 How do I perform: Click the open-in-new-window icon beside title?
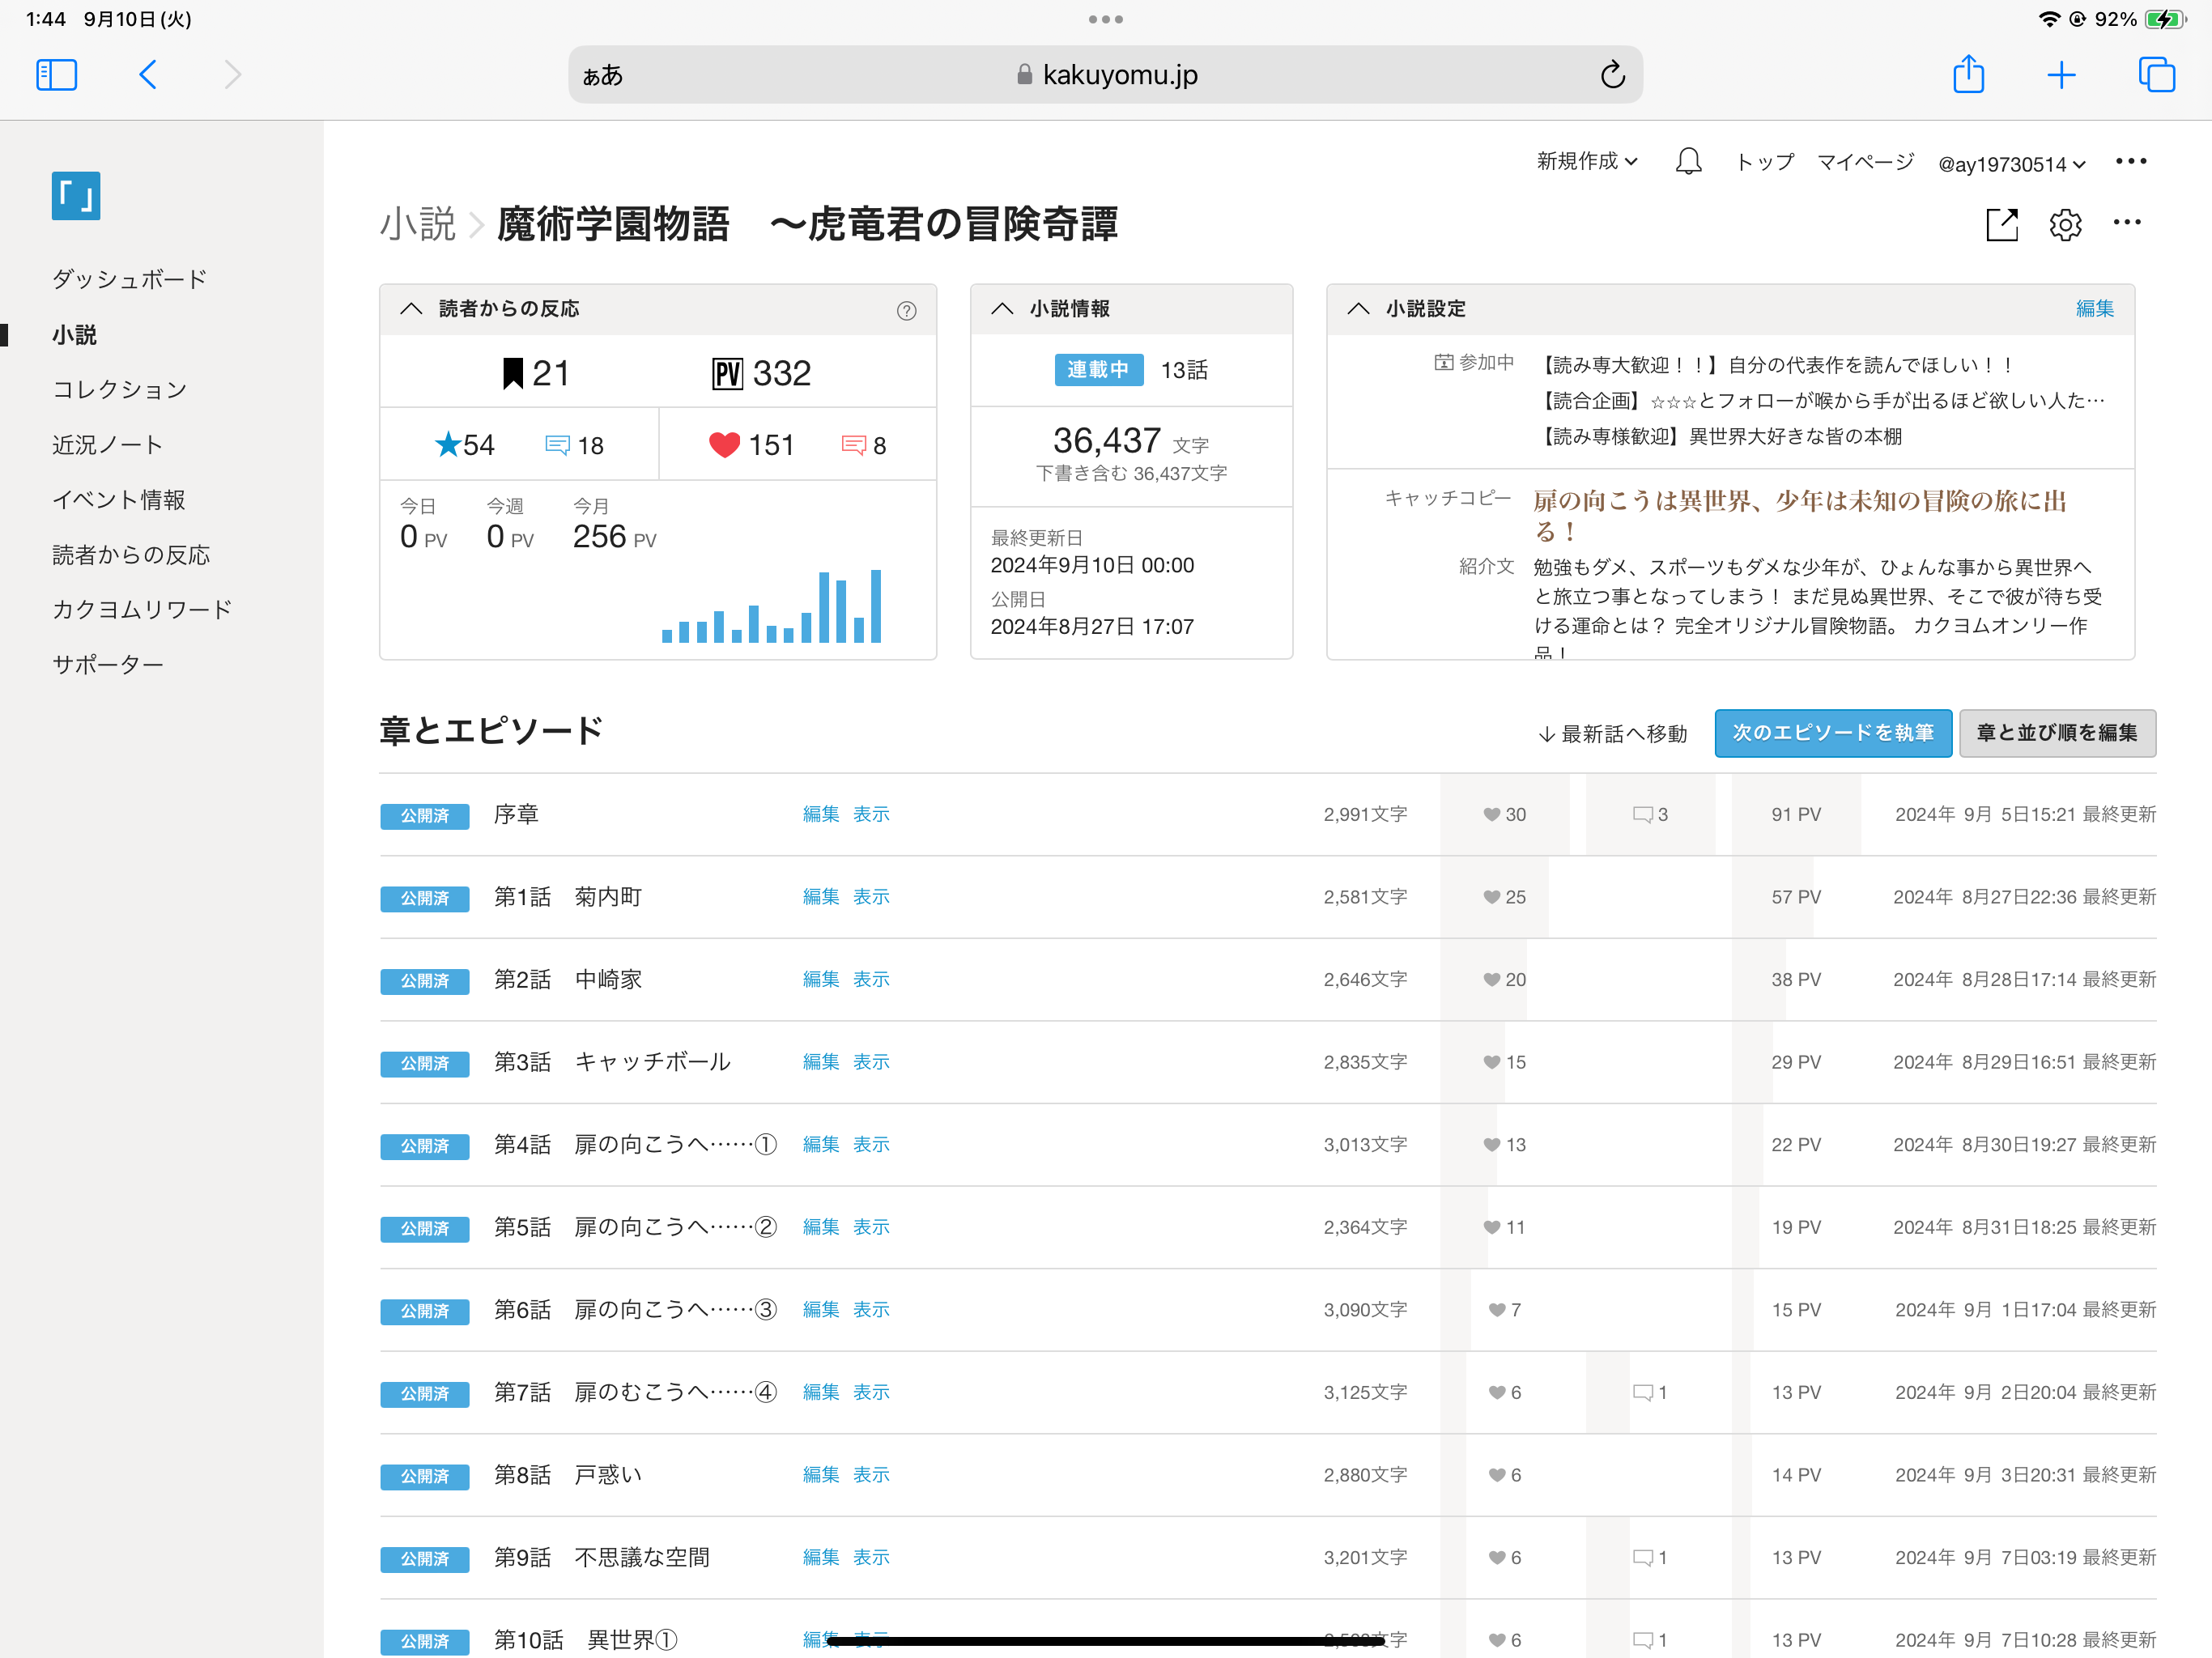click(2001, 225)
